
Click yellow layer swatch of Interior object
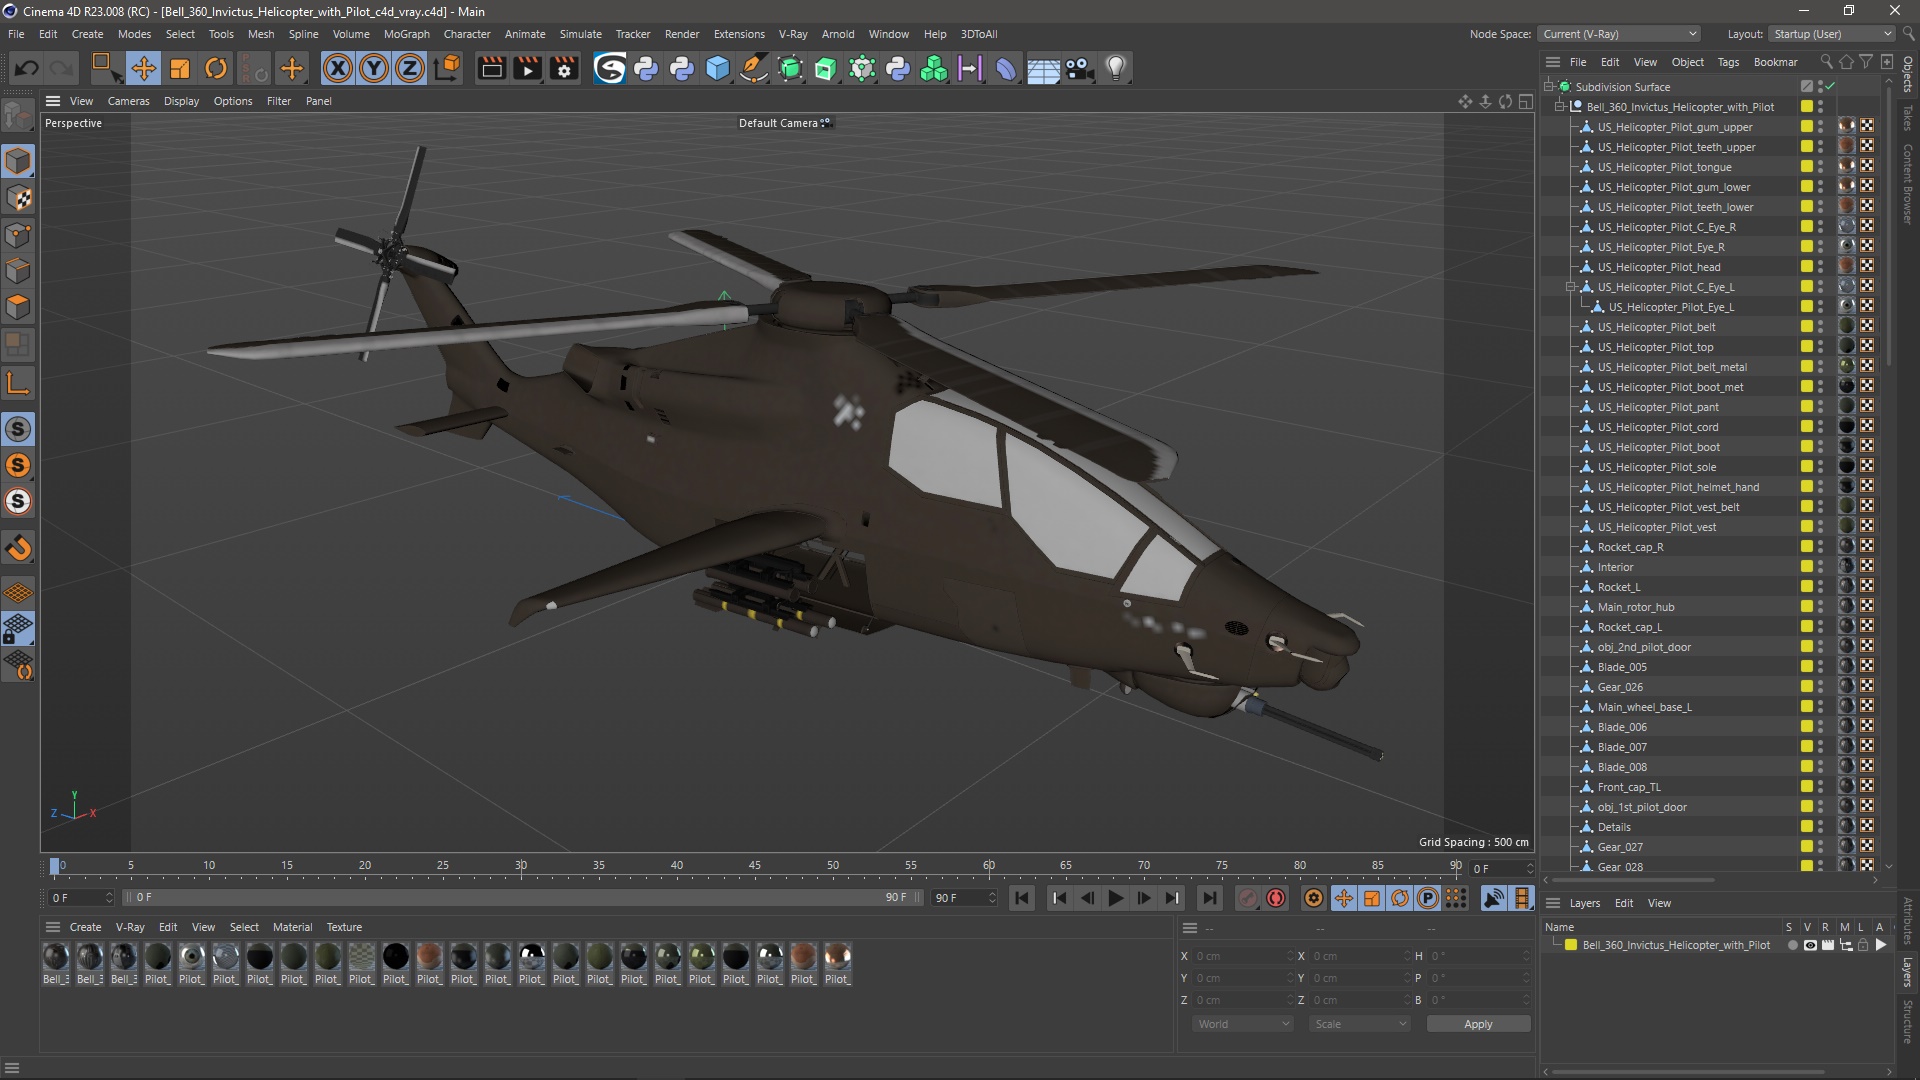point(1807,567)
